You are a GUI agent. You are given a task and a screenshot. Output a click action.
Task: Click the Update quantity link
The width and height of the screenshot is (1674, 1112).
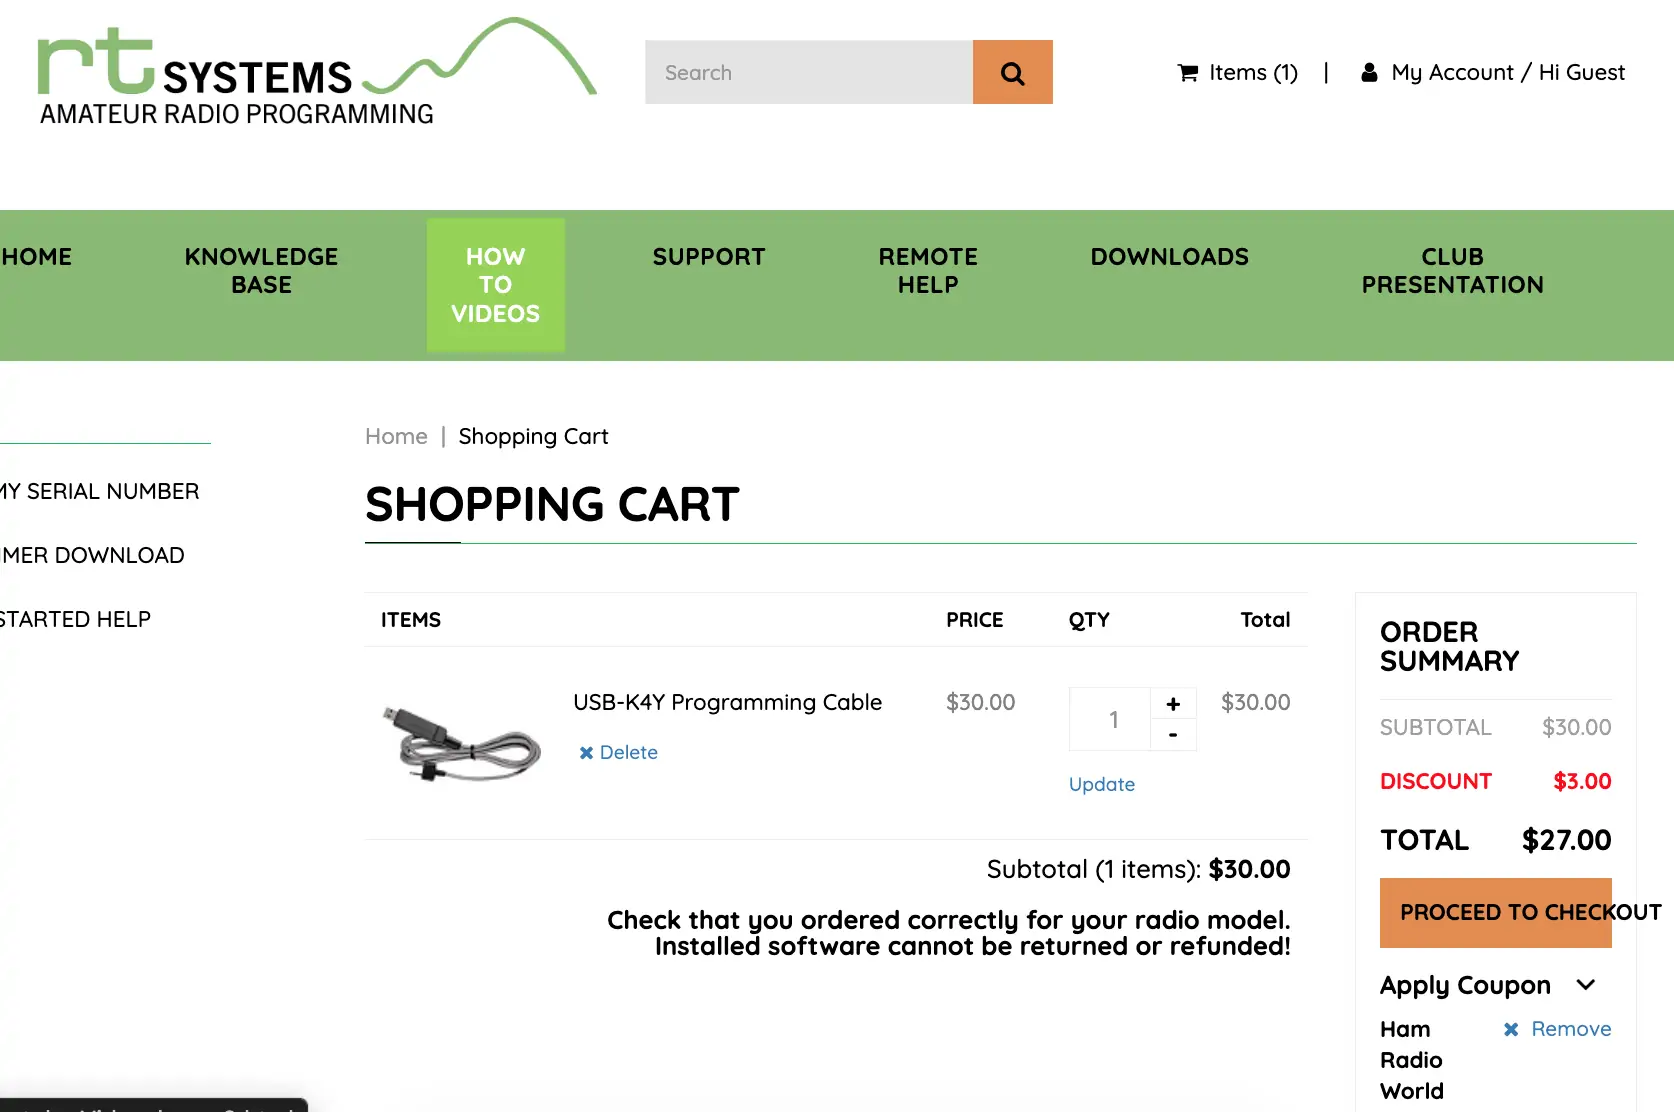pos(1101,784)
